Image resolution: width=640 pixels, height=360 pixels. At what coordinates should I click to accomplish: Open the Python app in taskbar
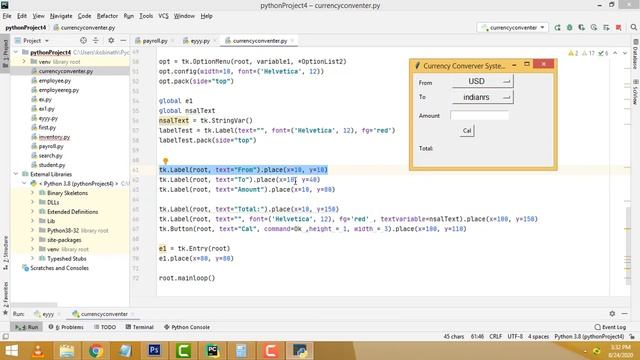click(x=300, y=351)
